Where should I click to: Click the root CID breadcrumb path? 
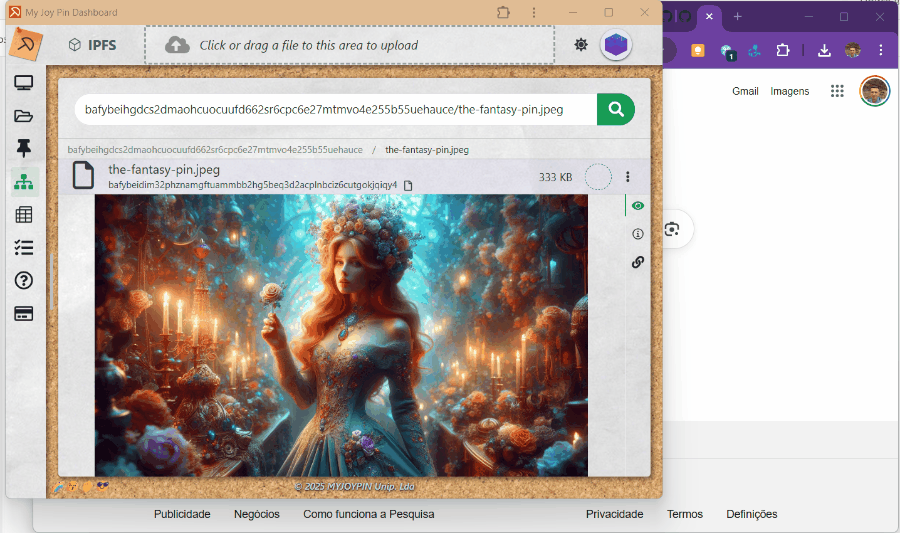[215, 150]
